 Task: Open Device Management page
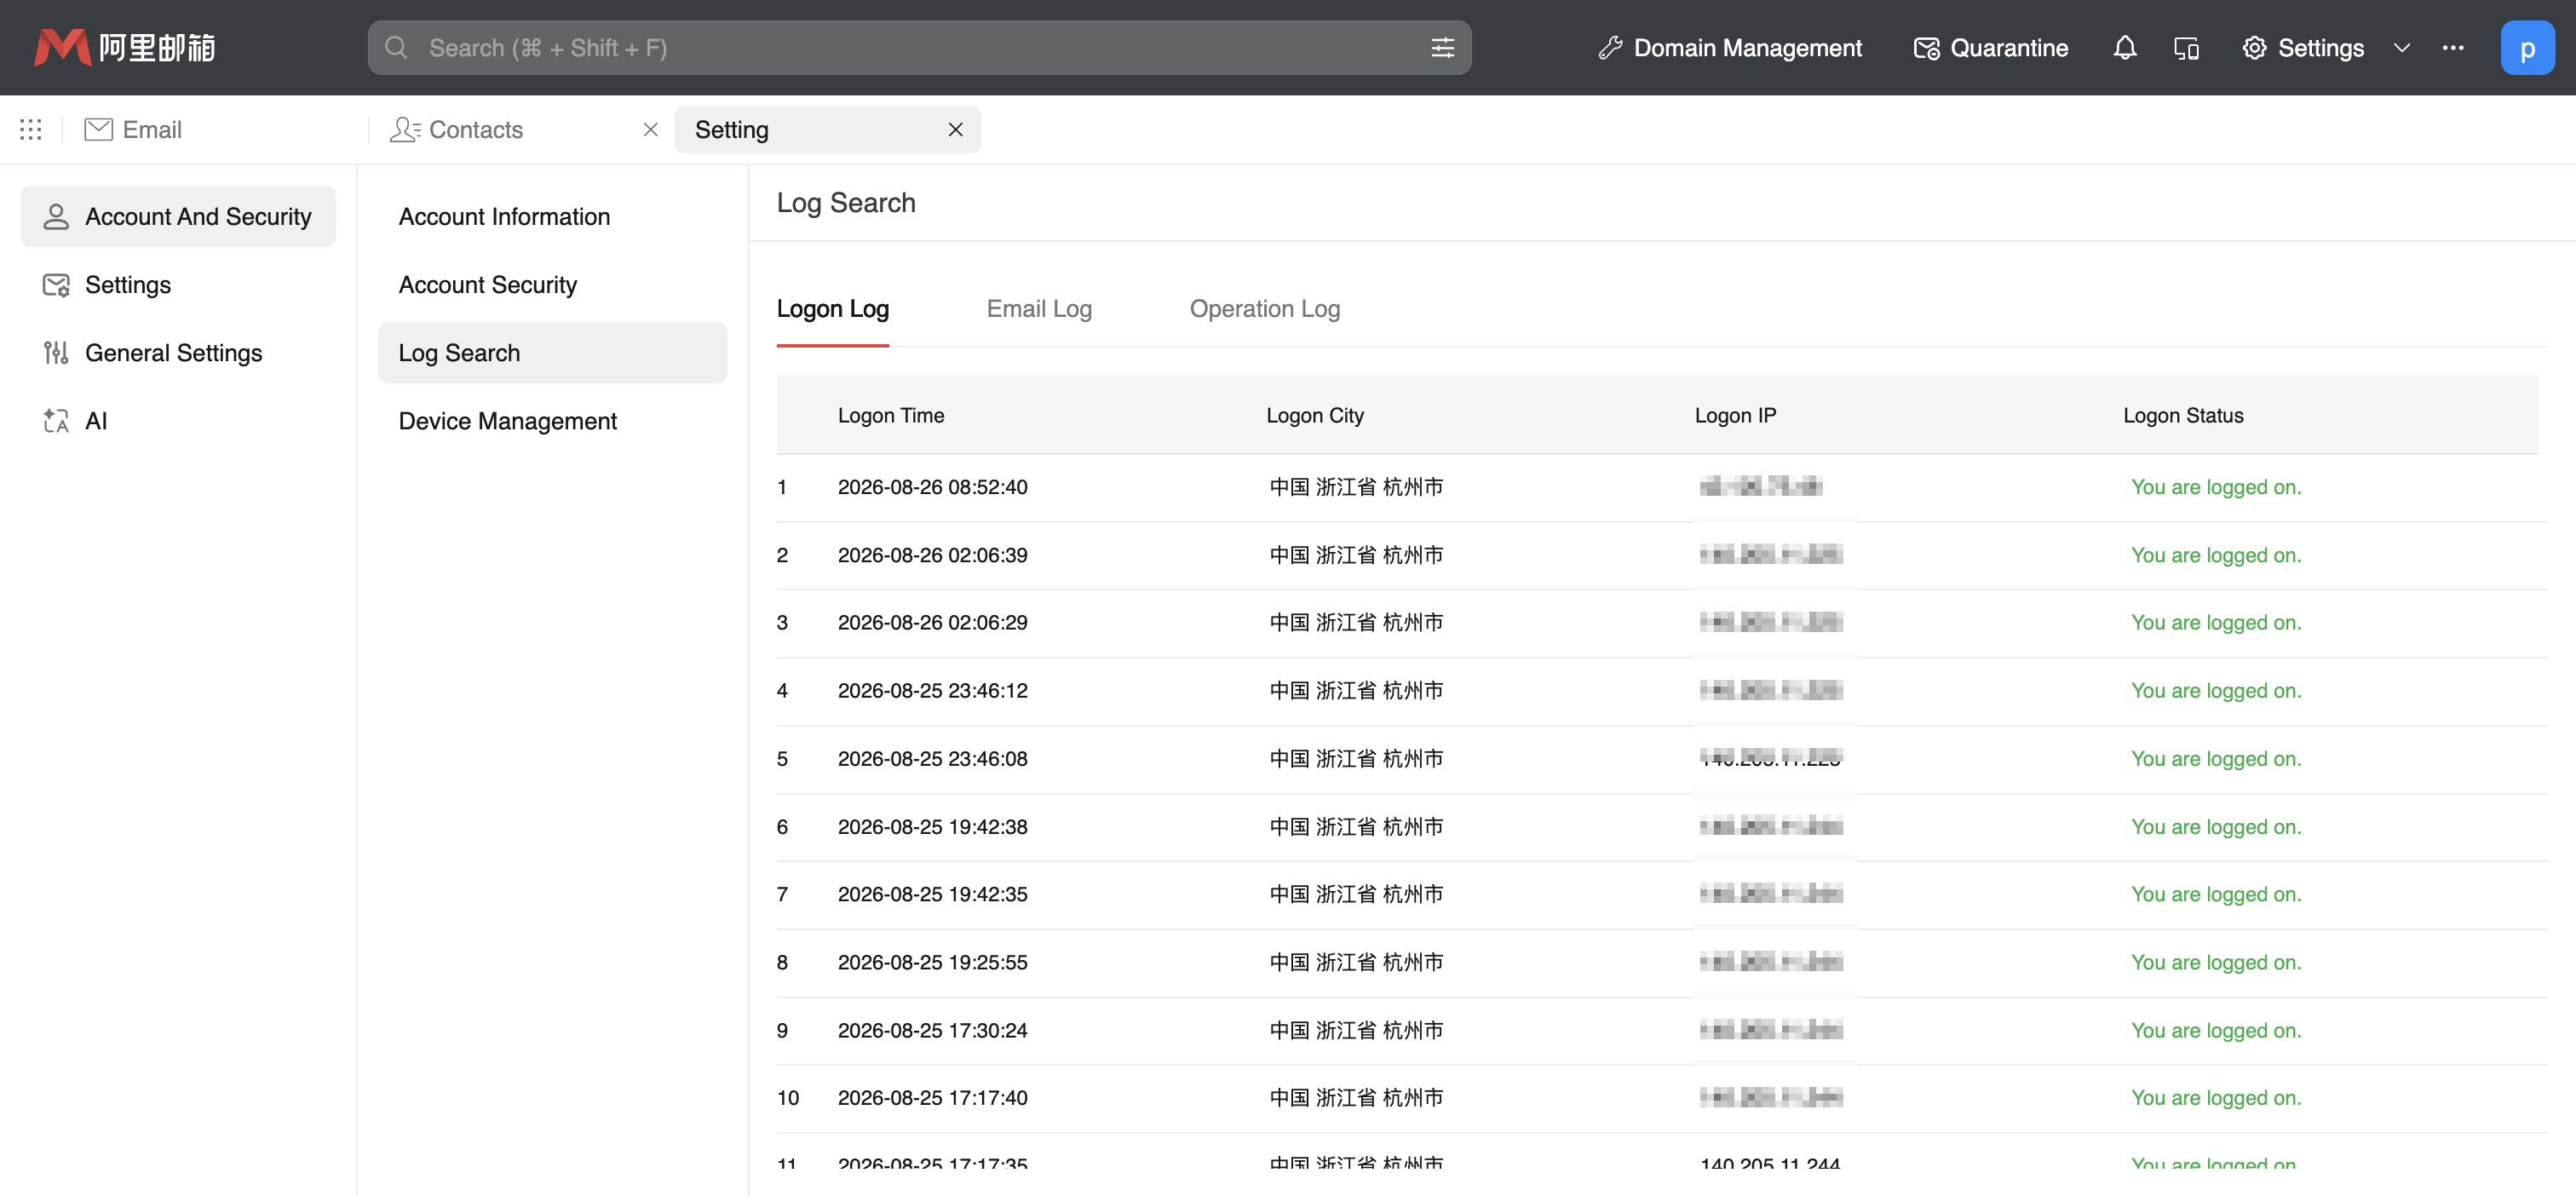tap(552, 420)
